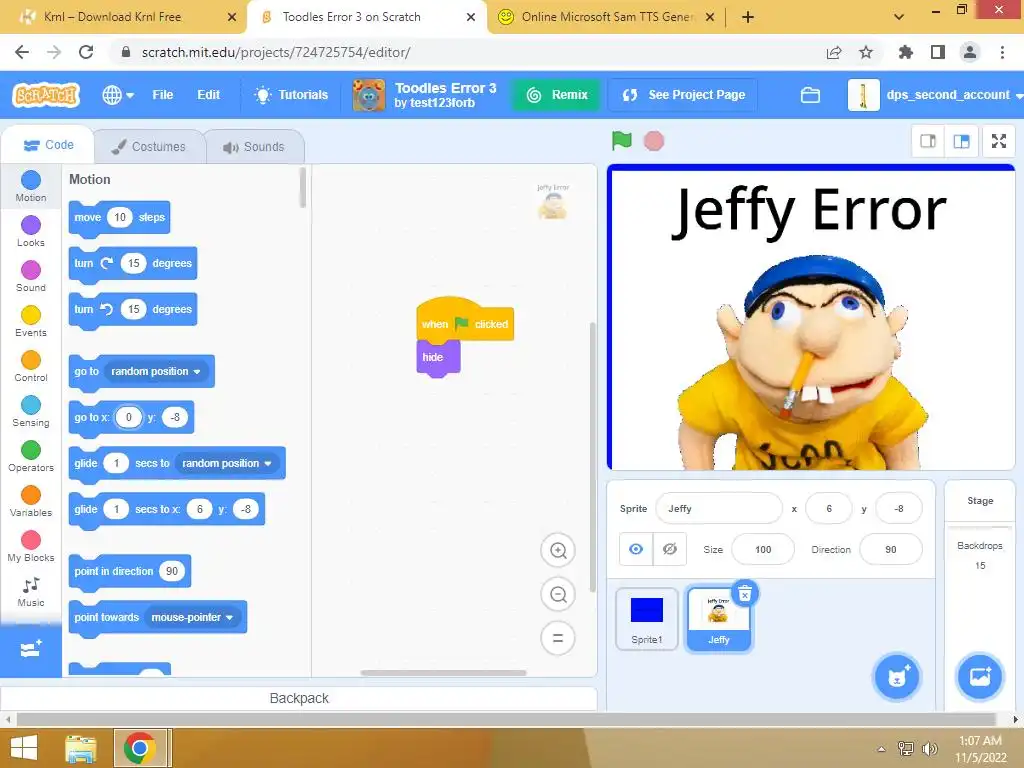Click the 'hide' block in workspace

(x=438, y=358)
